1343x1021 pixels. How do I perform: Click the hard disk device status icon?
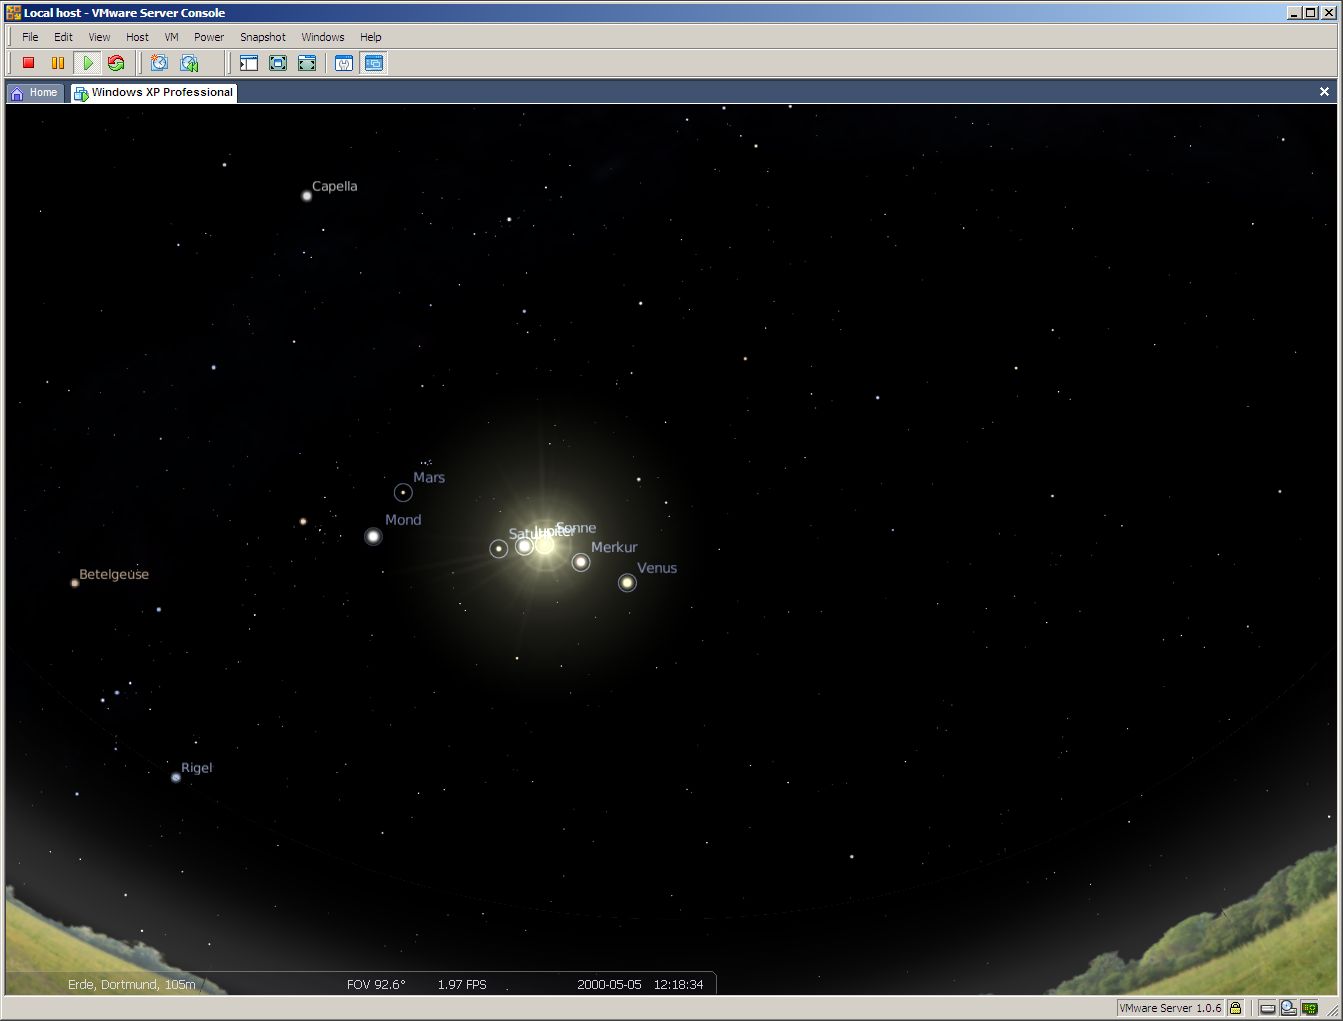(1267, 1008)
